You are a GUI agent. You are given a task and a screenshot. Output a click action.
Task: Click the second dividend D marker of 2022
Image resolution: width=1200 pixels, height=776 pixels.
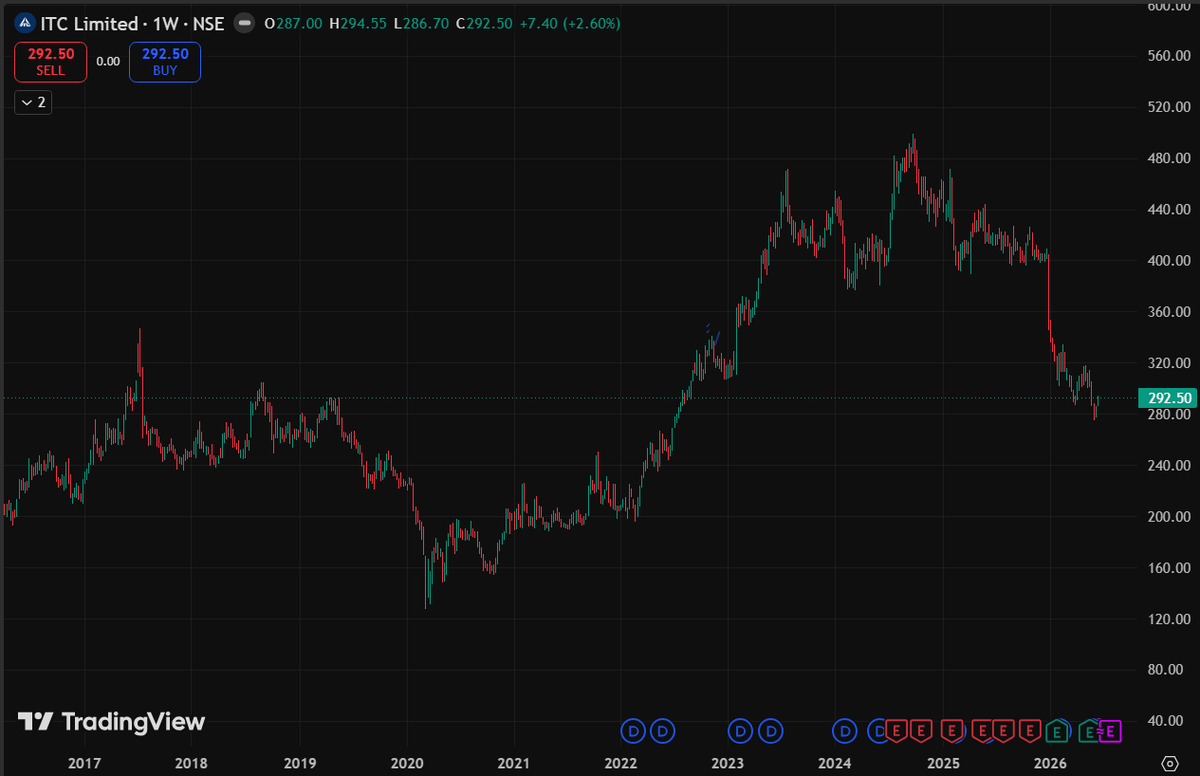(663, 731)
